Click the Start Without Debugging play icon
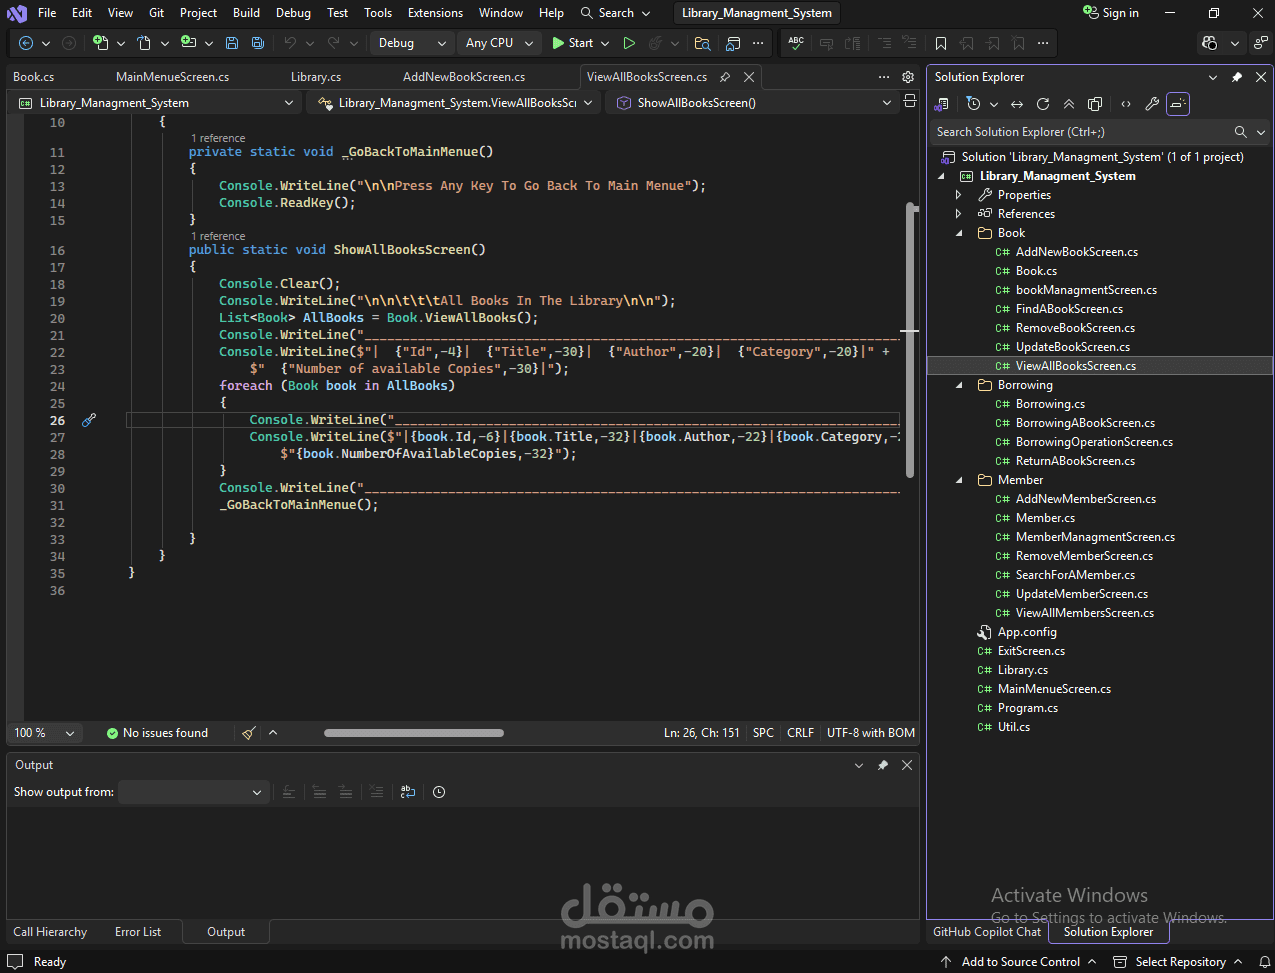The image size is (1275, 973). [629, 43]
